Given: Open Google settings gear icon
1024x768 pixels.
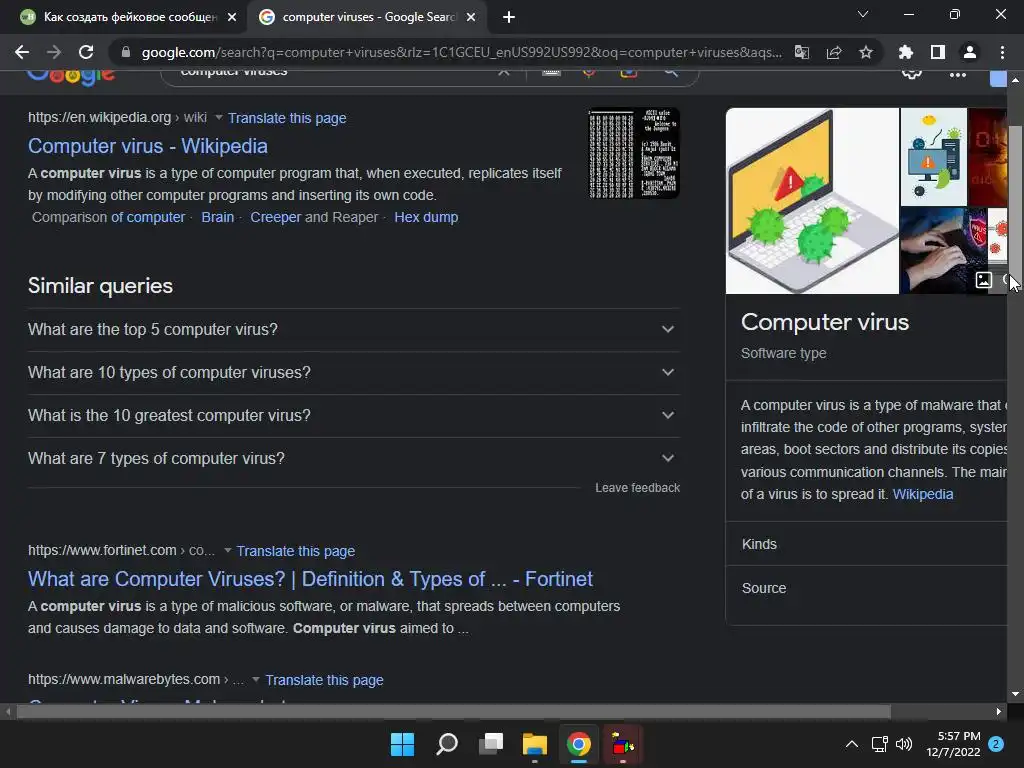Looking at the screenshot, I should [x=912, y=73].
